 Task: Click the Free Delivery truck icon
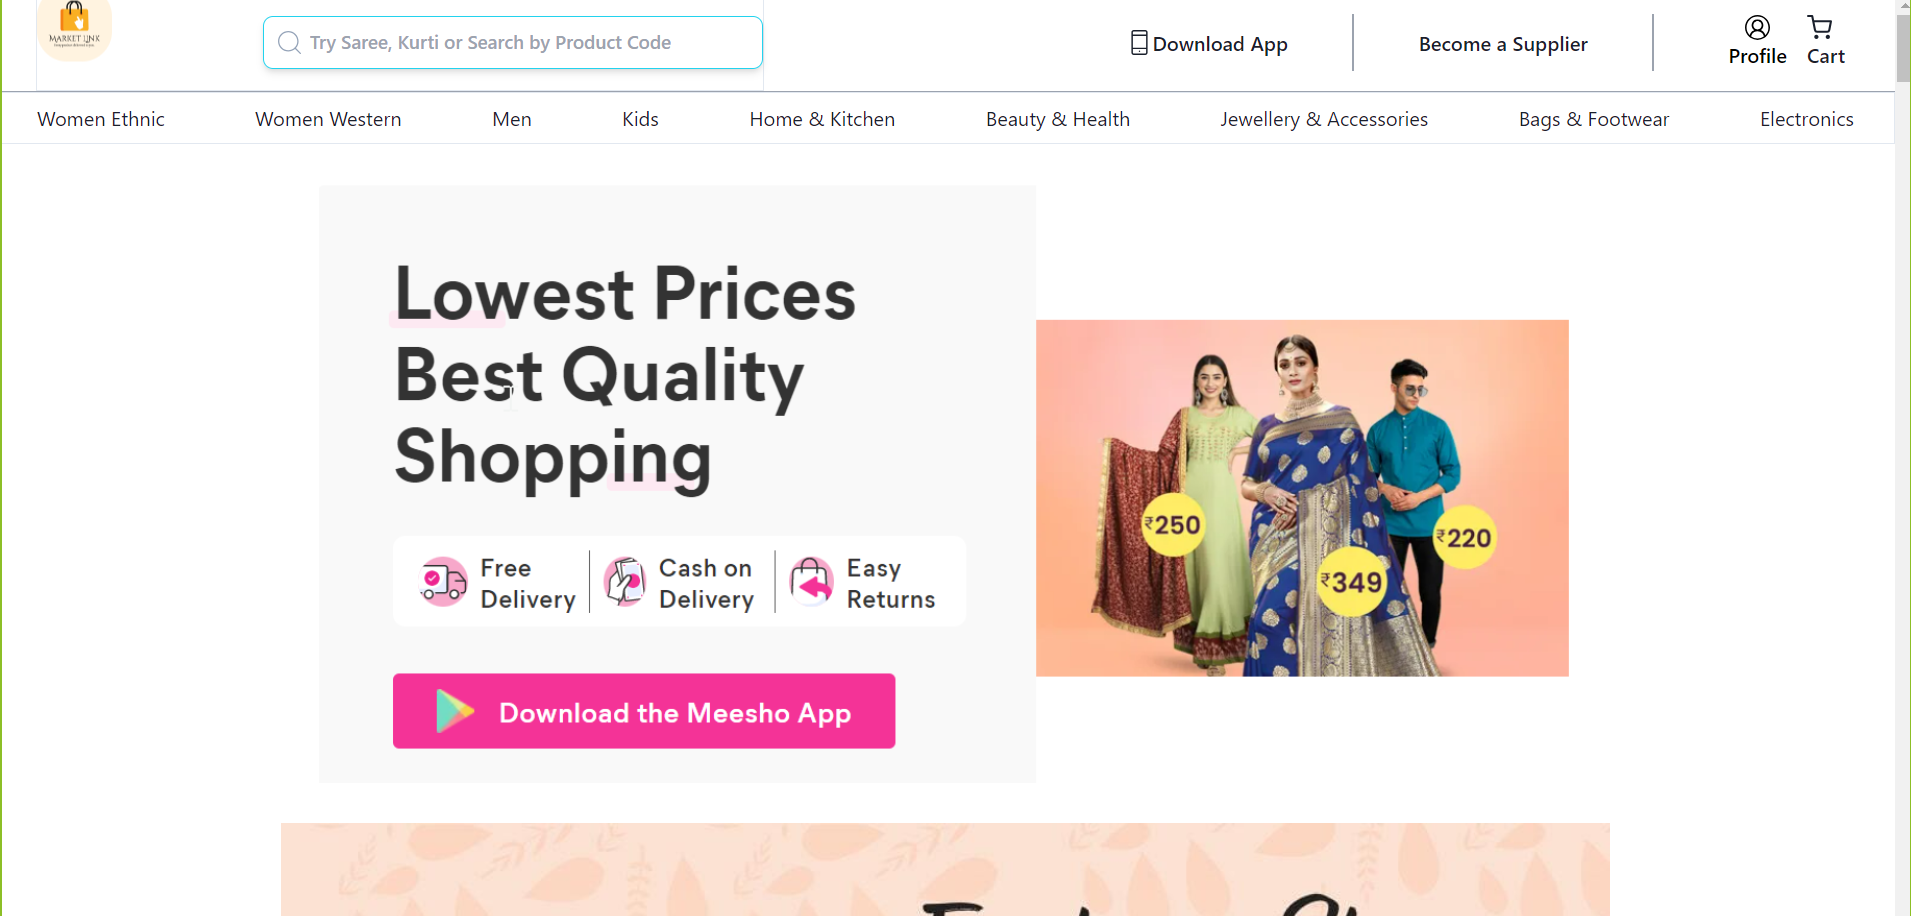[441, 581]
